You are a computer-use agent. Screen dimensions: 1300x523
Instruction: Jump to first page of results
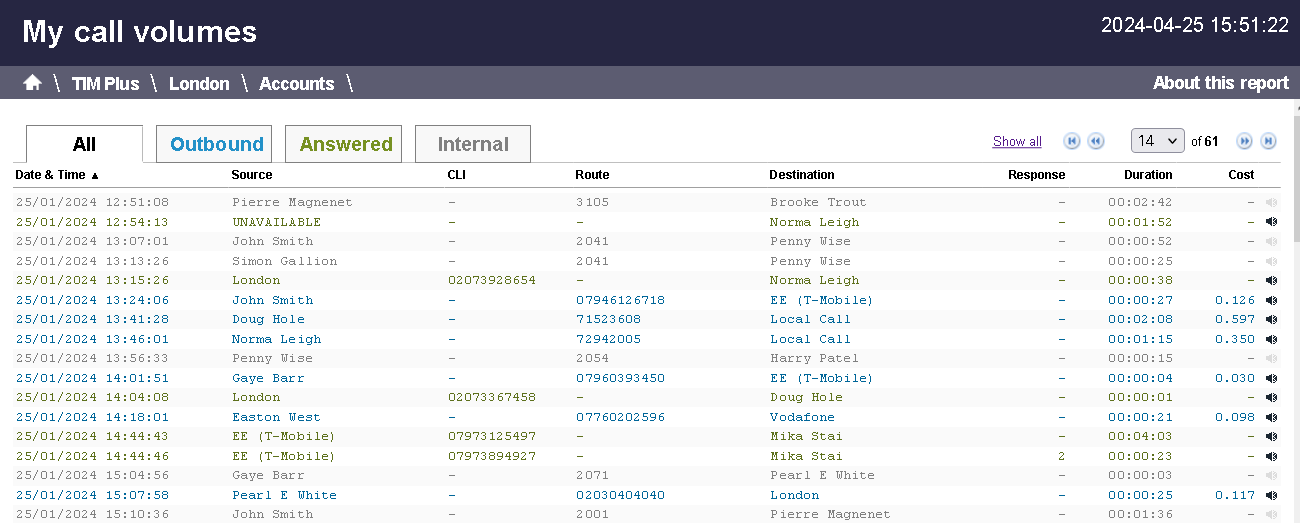tap(1072, 141)
